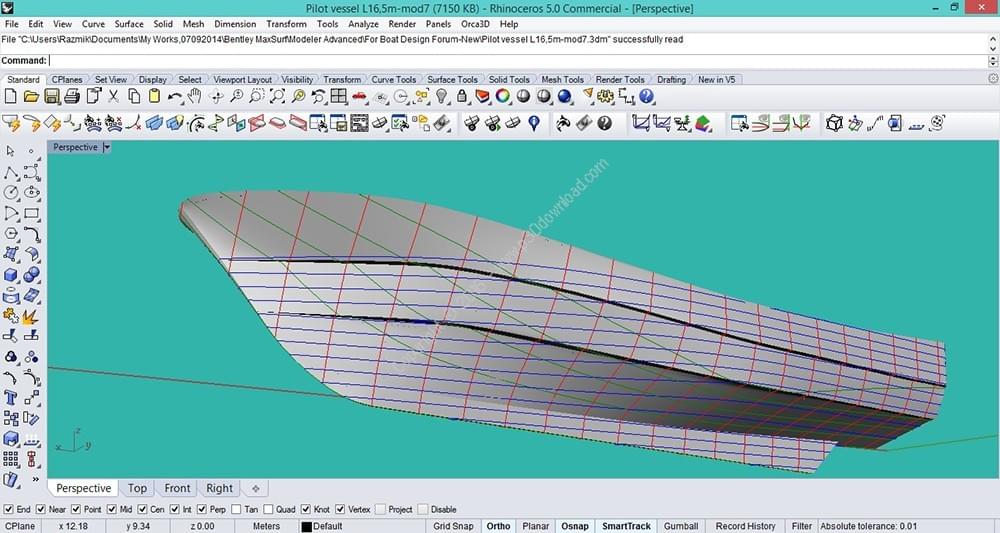Expand more sidebar tools with double chevron

(x=35, y=479)
